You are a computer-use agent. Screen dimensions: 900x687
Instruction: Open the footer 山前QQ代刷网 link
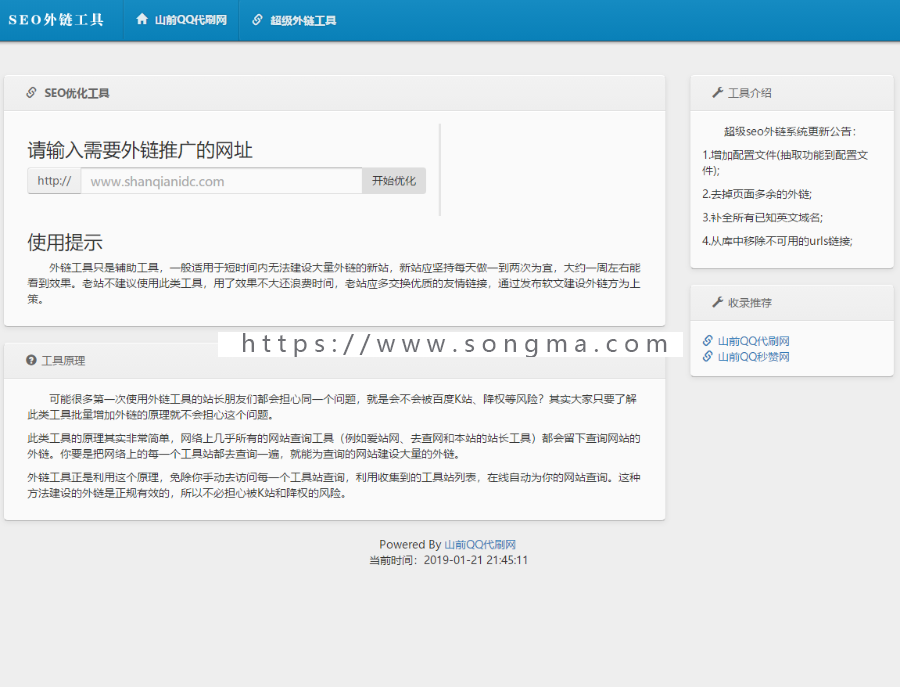[x=480, y=545]
